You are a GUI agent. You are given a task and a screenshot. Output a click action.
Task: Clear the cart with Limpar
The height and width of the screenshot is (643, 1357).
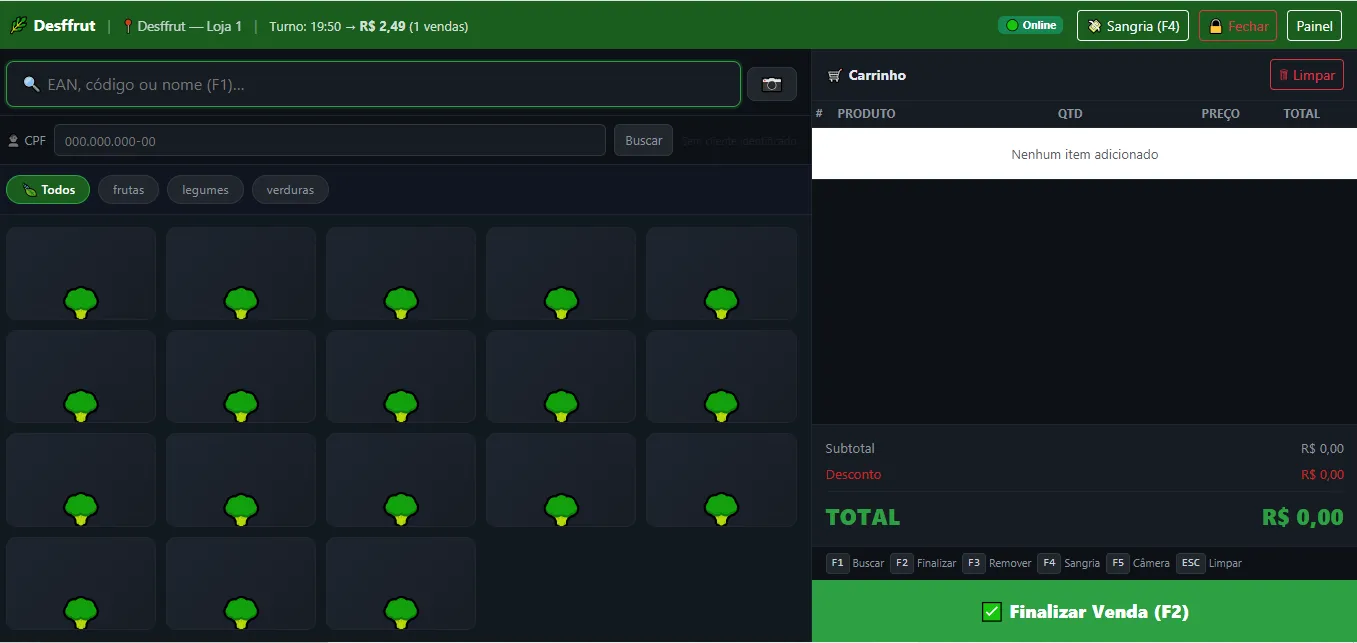[x=1306, y=75]
